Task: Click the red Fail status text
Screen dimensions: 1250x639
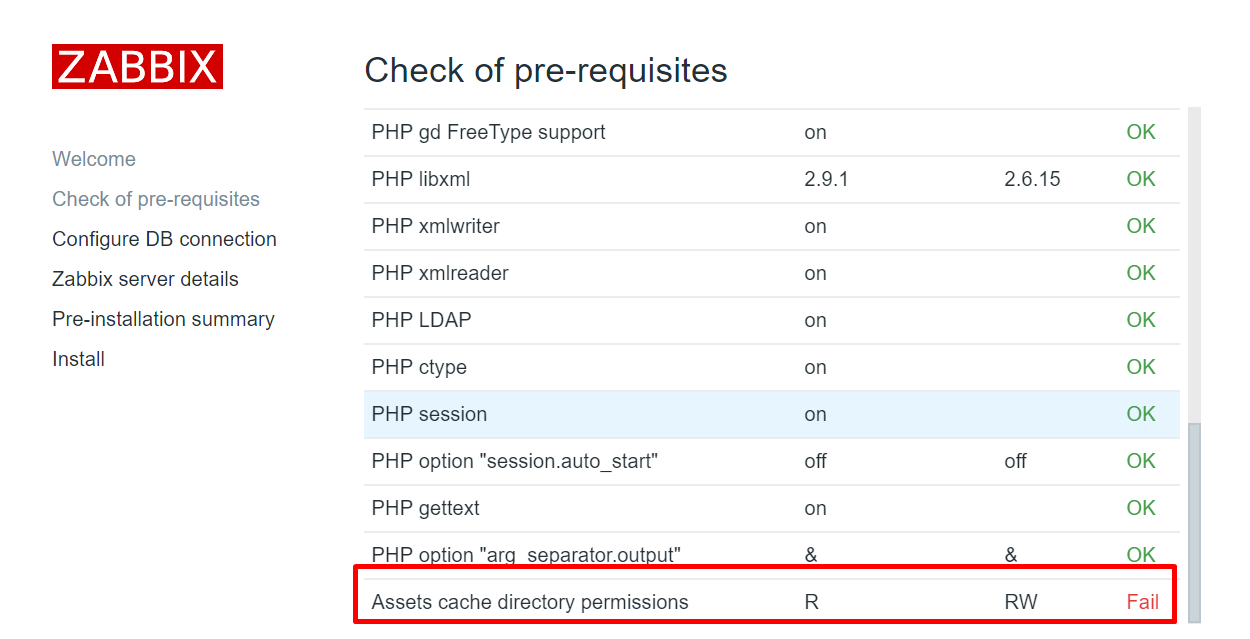Action: point(1142,602)
